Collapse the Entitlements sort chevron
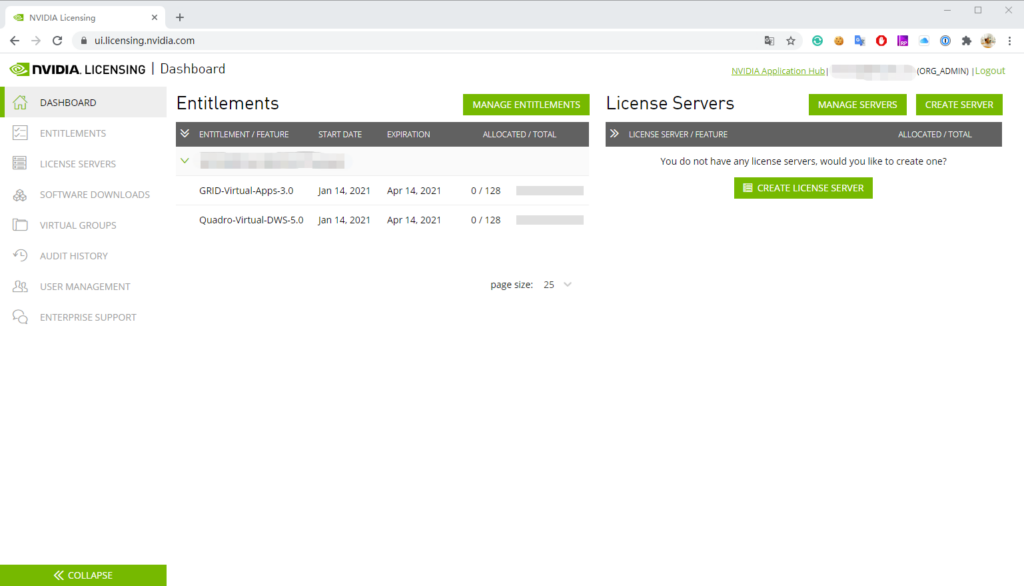The width and height of the screenshot is (1024, 586). pos(185,134)
